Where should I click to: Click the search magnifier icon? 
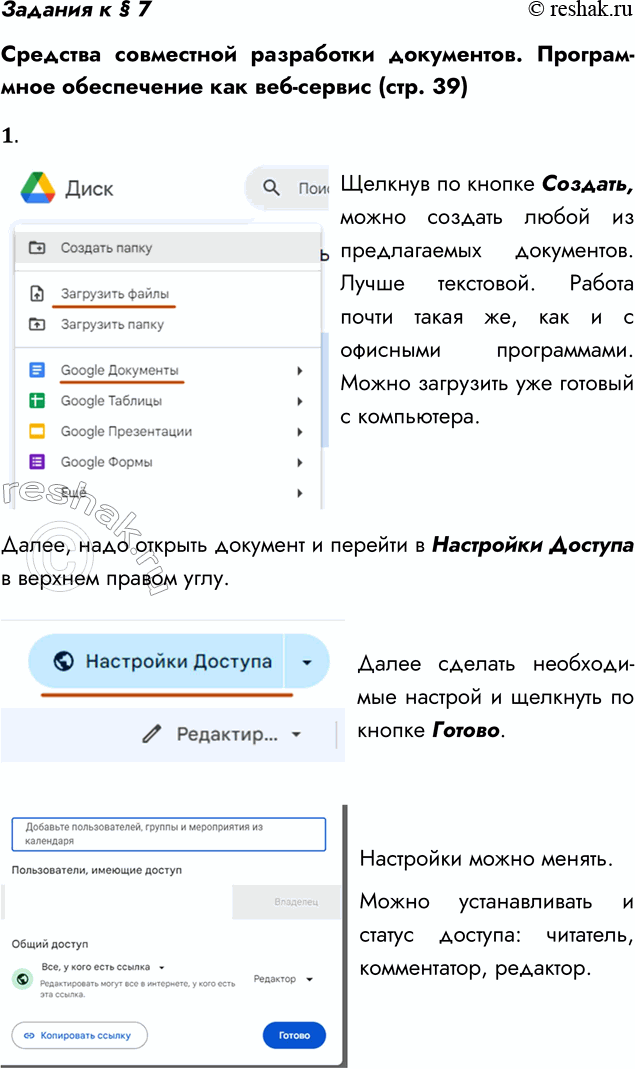pyautogui.click(x=271, y=187)
